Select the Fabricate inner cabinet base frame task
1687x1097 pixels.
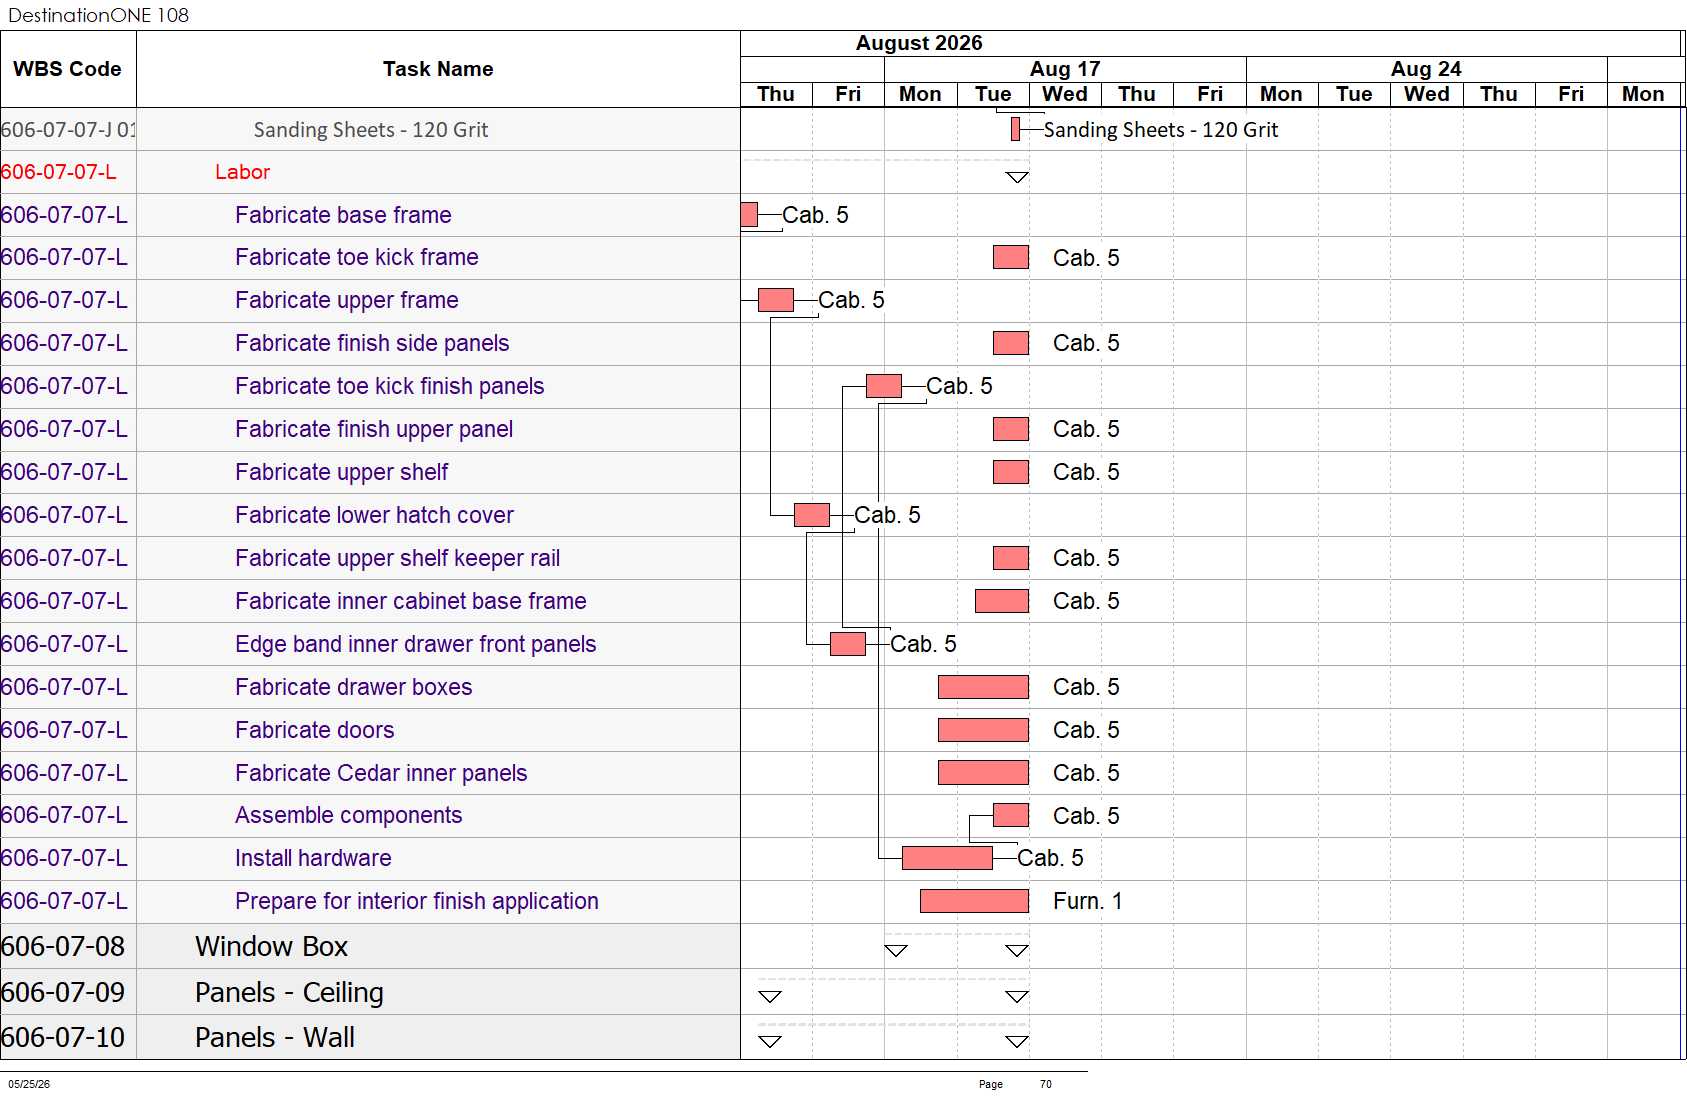411,601
